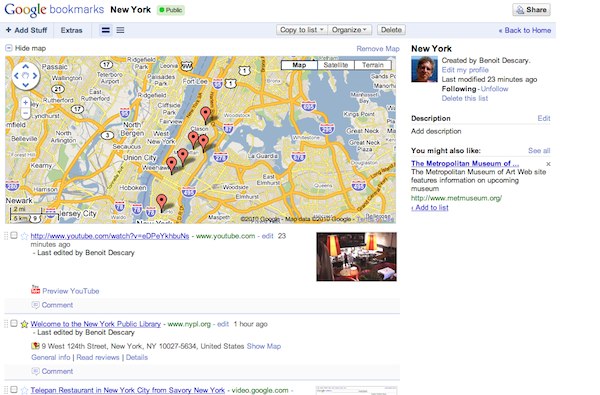Image resolution: width=600 pixels, height=395 pixels.
Task: Pan the map right arrow
Action: [34, 75]
